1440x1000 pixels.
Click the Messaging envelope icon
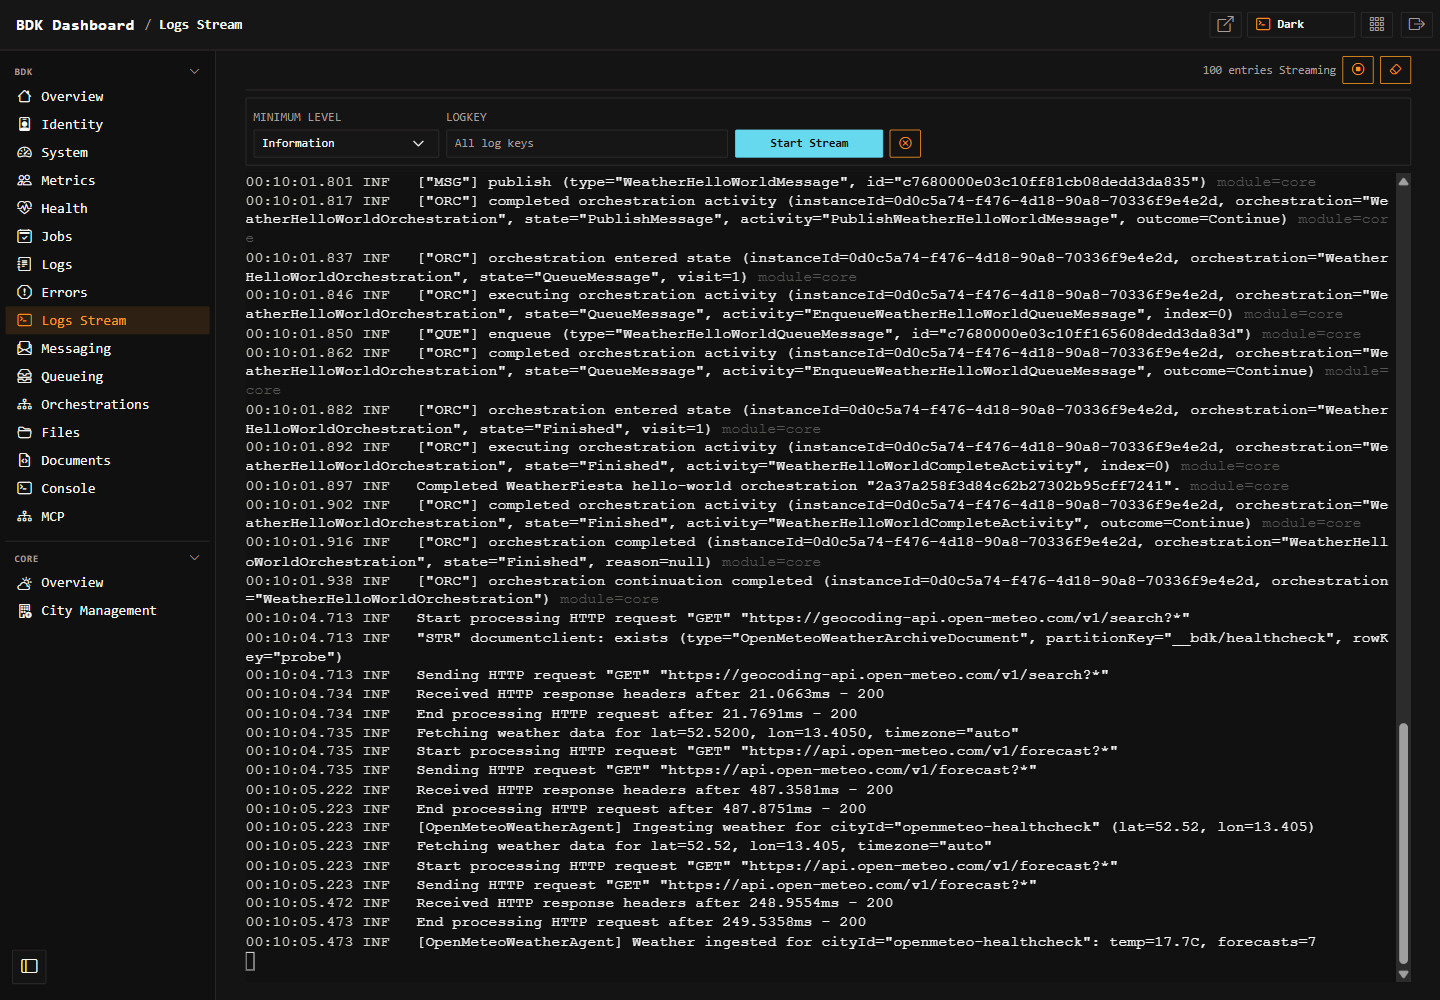25,348
